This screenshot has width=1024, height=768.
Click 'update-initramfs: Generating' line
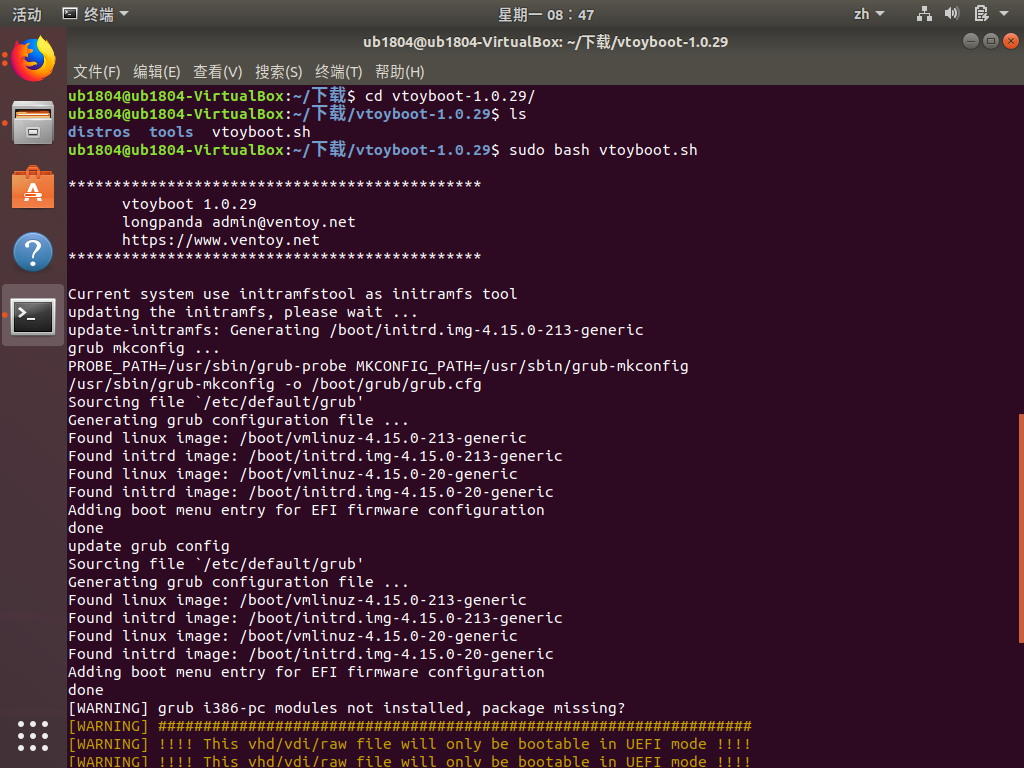356,330
